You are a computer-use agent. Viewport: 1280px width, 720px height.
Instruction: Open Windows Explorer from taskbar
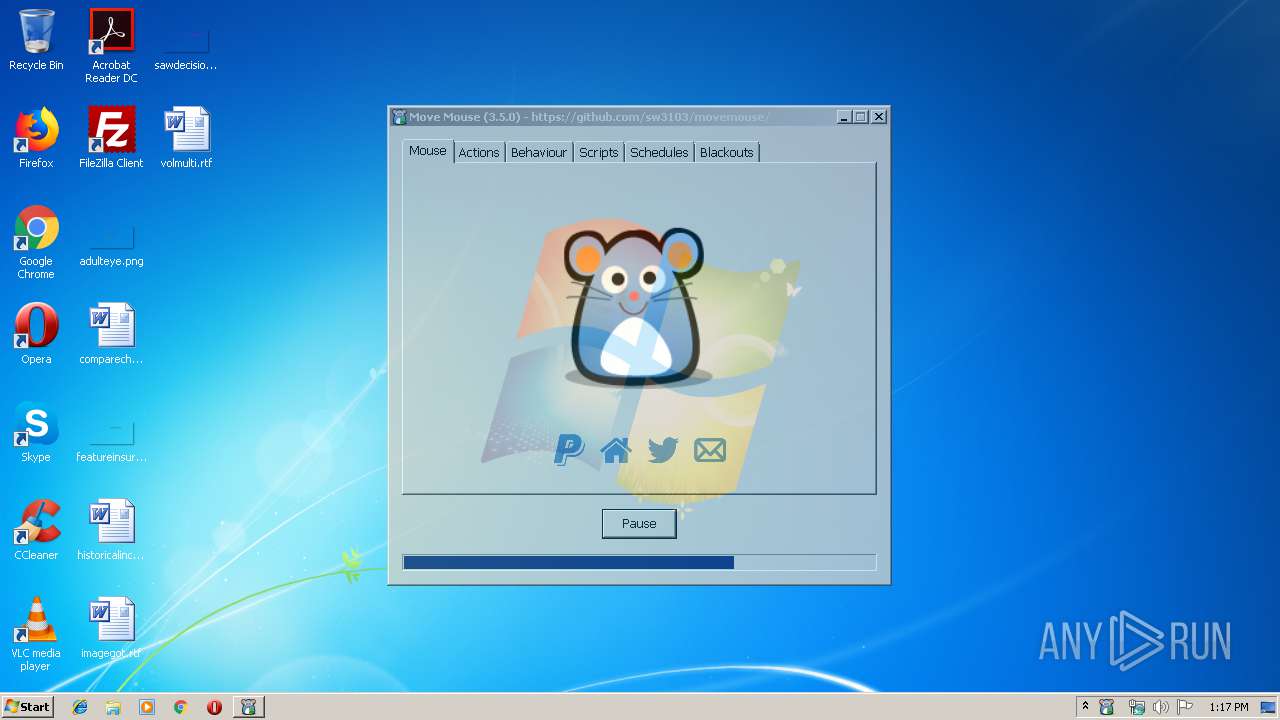pyautogui.click(x=113, y=707)
